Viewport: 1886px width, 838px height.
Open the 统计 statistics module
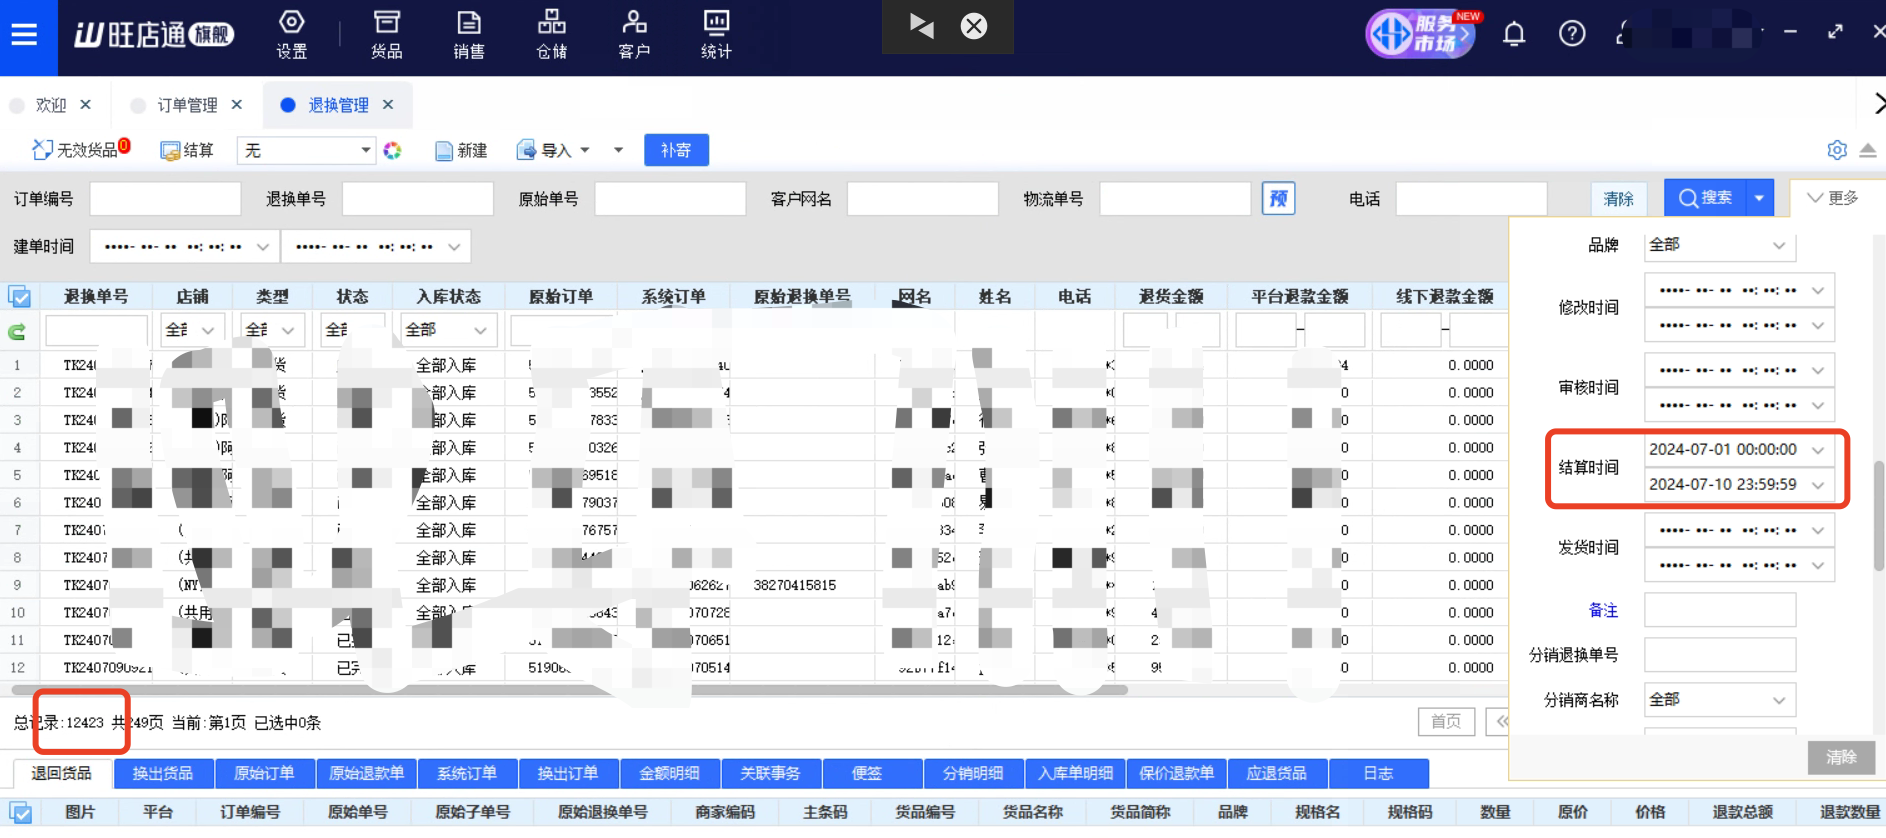716,35
